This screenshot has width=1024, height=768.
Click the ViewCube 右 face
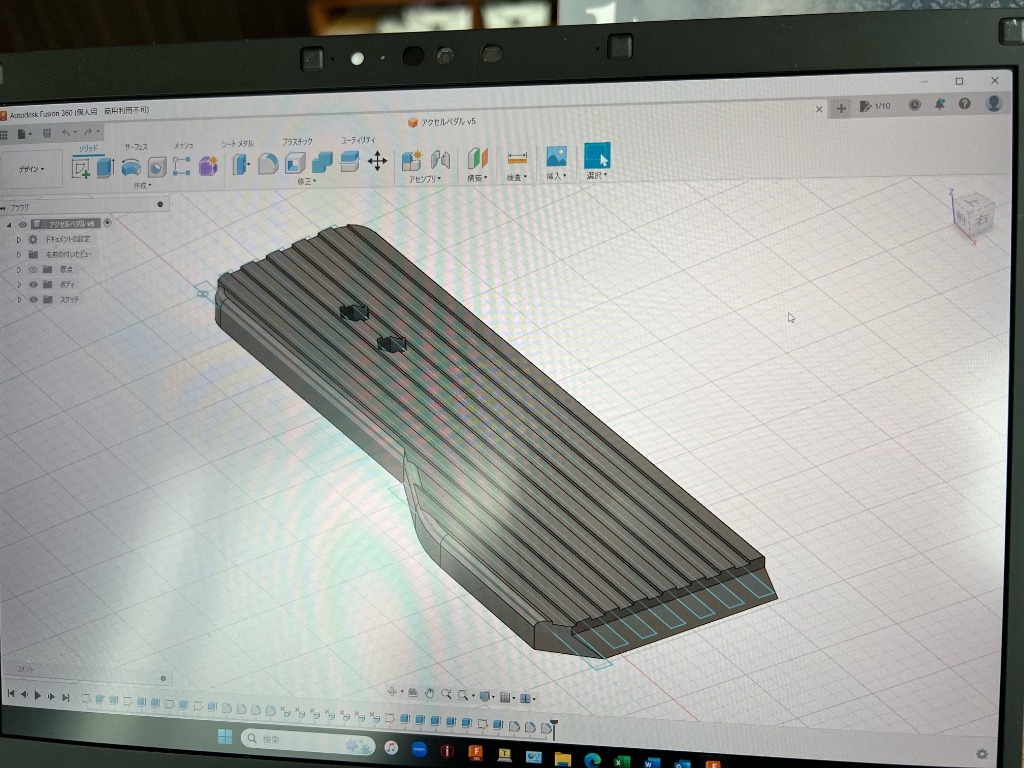[981, 220]
